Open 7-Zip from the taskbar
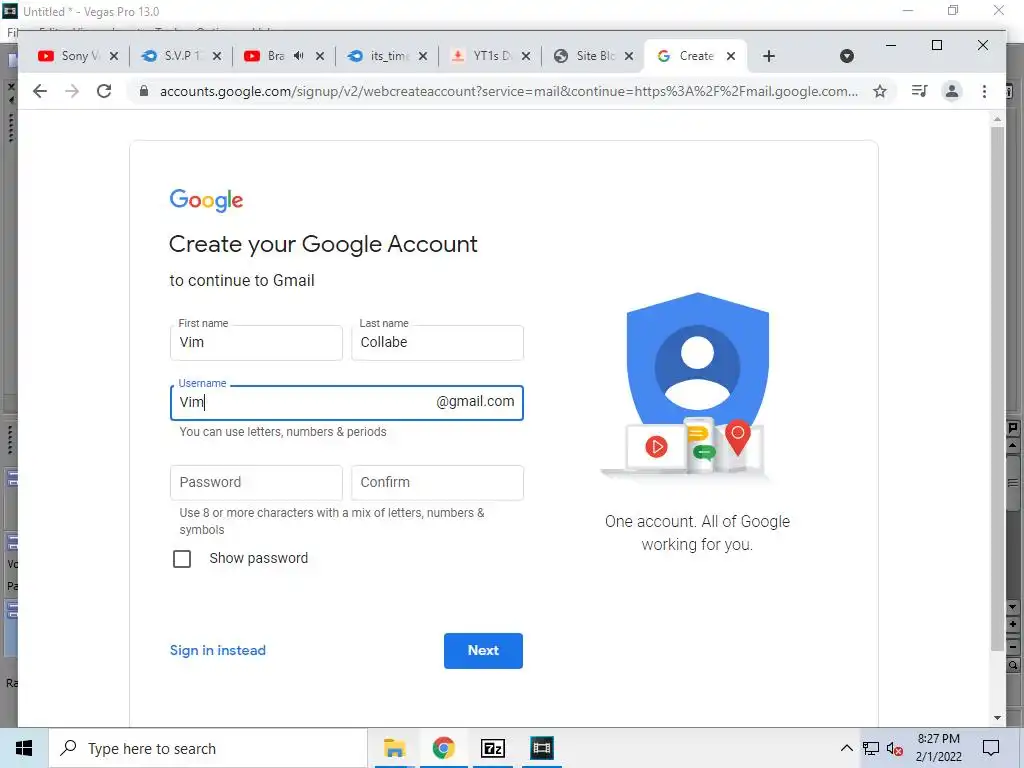The height and width of the screenshot is (768, 1024). coord(493,748)
